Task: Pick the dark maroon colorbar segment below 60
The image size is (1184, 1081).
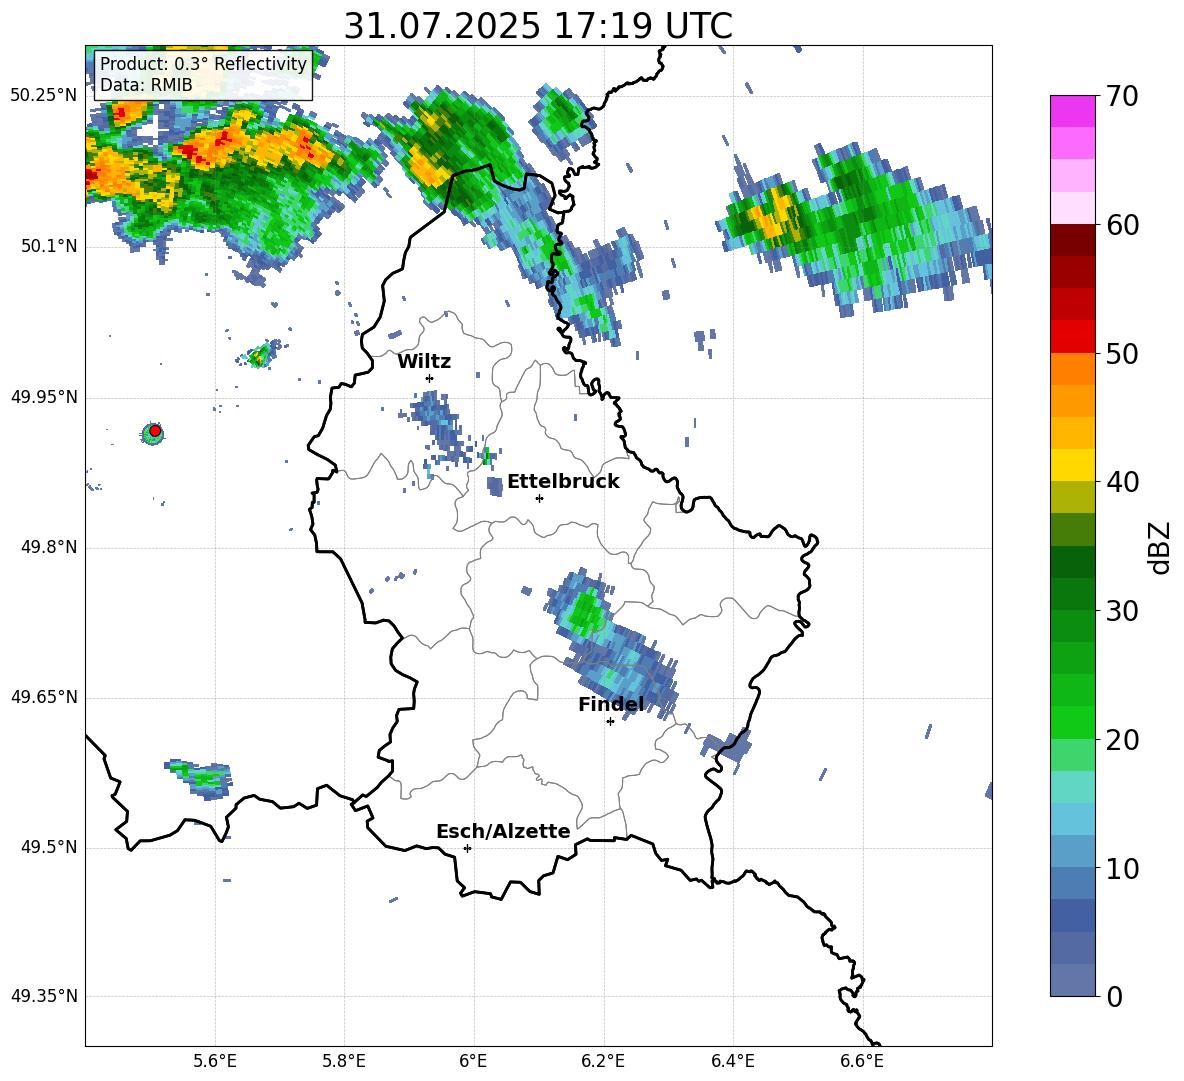Action: pos(1072,240)
